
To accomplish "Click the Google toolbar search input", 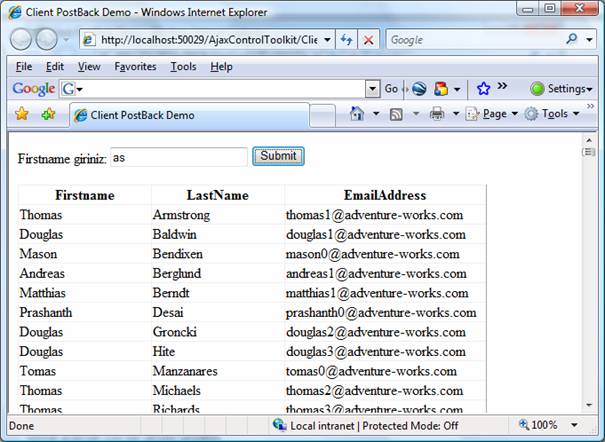I will pos(224,89).
